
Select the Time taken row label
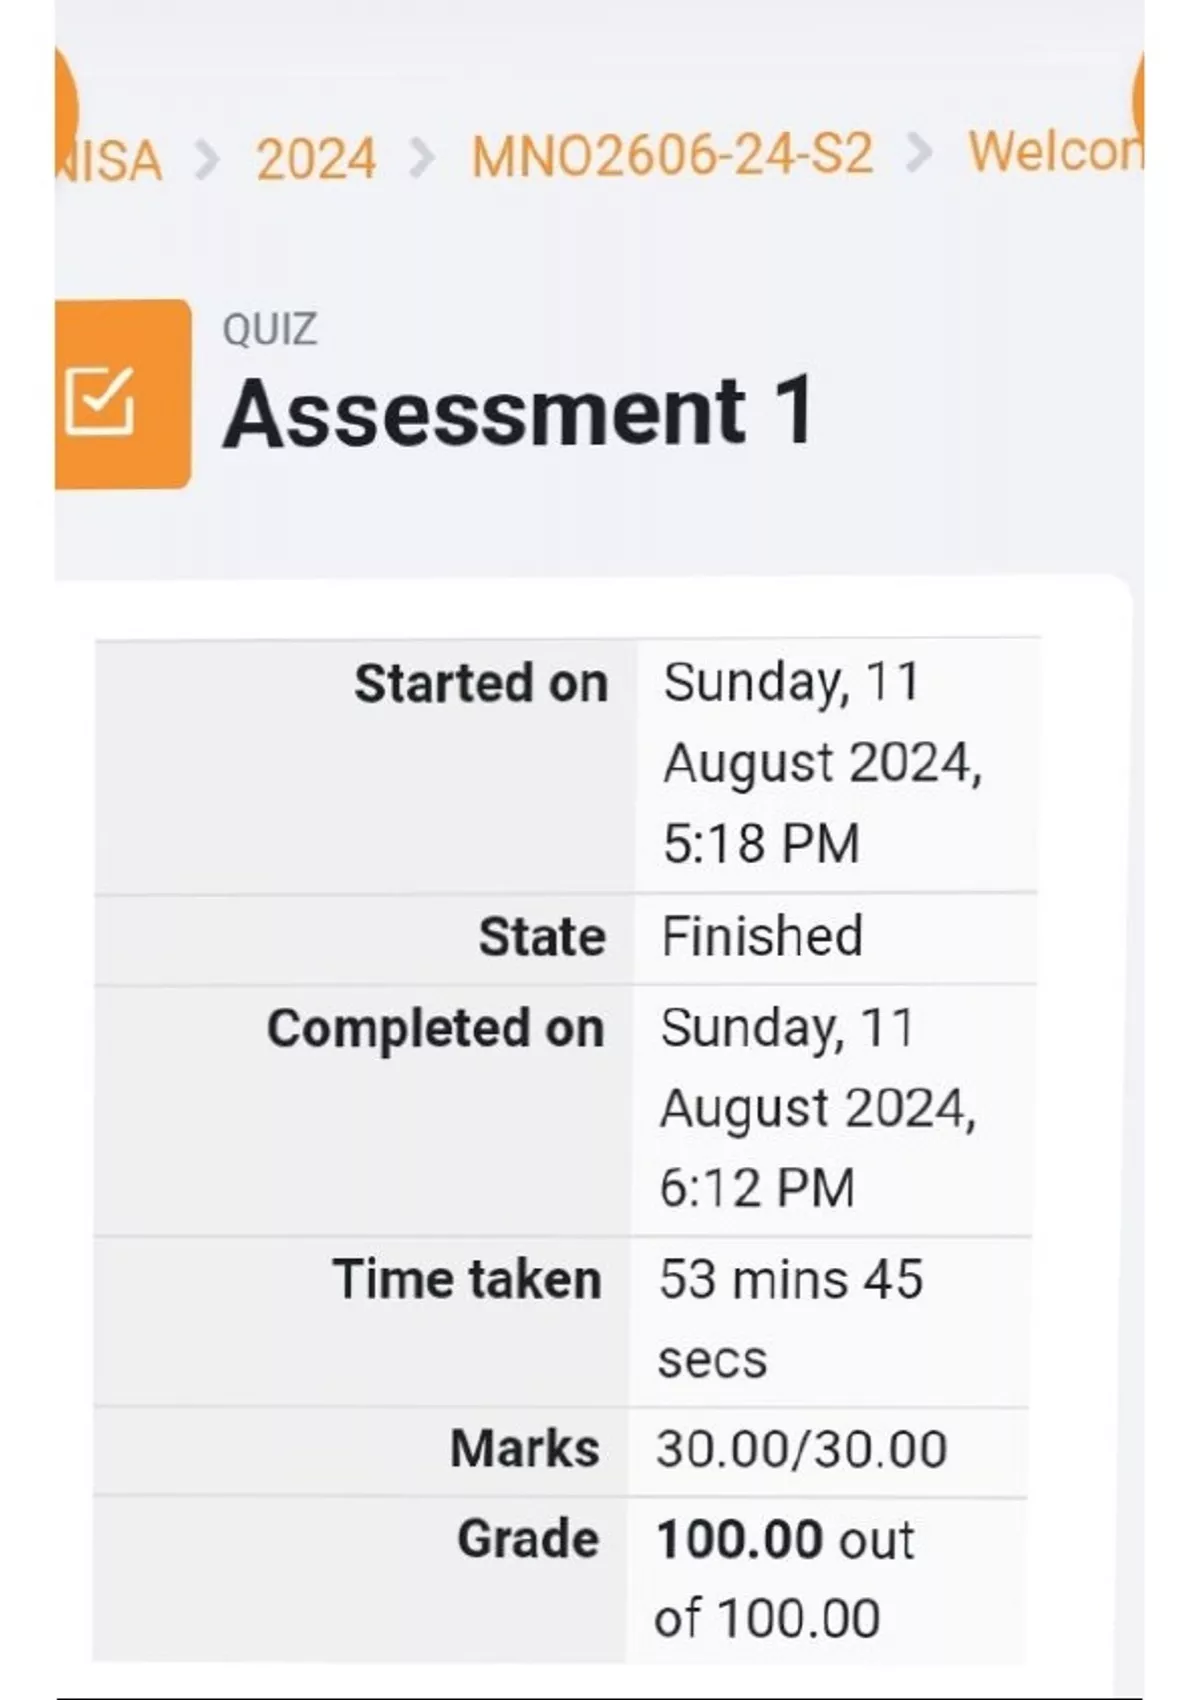[x=467, y=1280]
